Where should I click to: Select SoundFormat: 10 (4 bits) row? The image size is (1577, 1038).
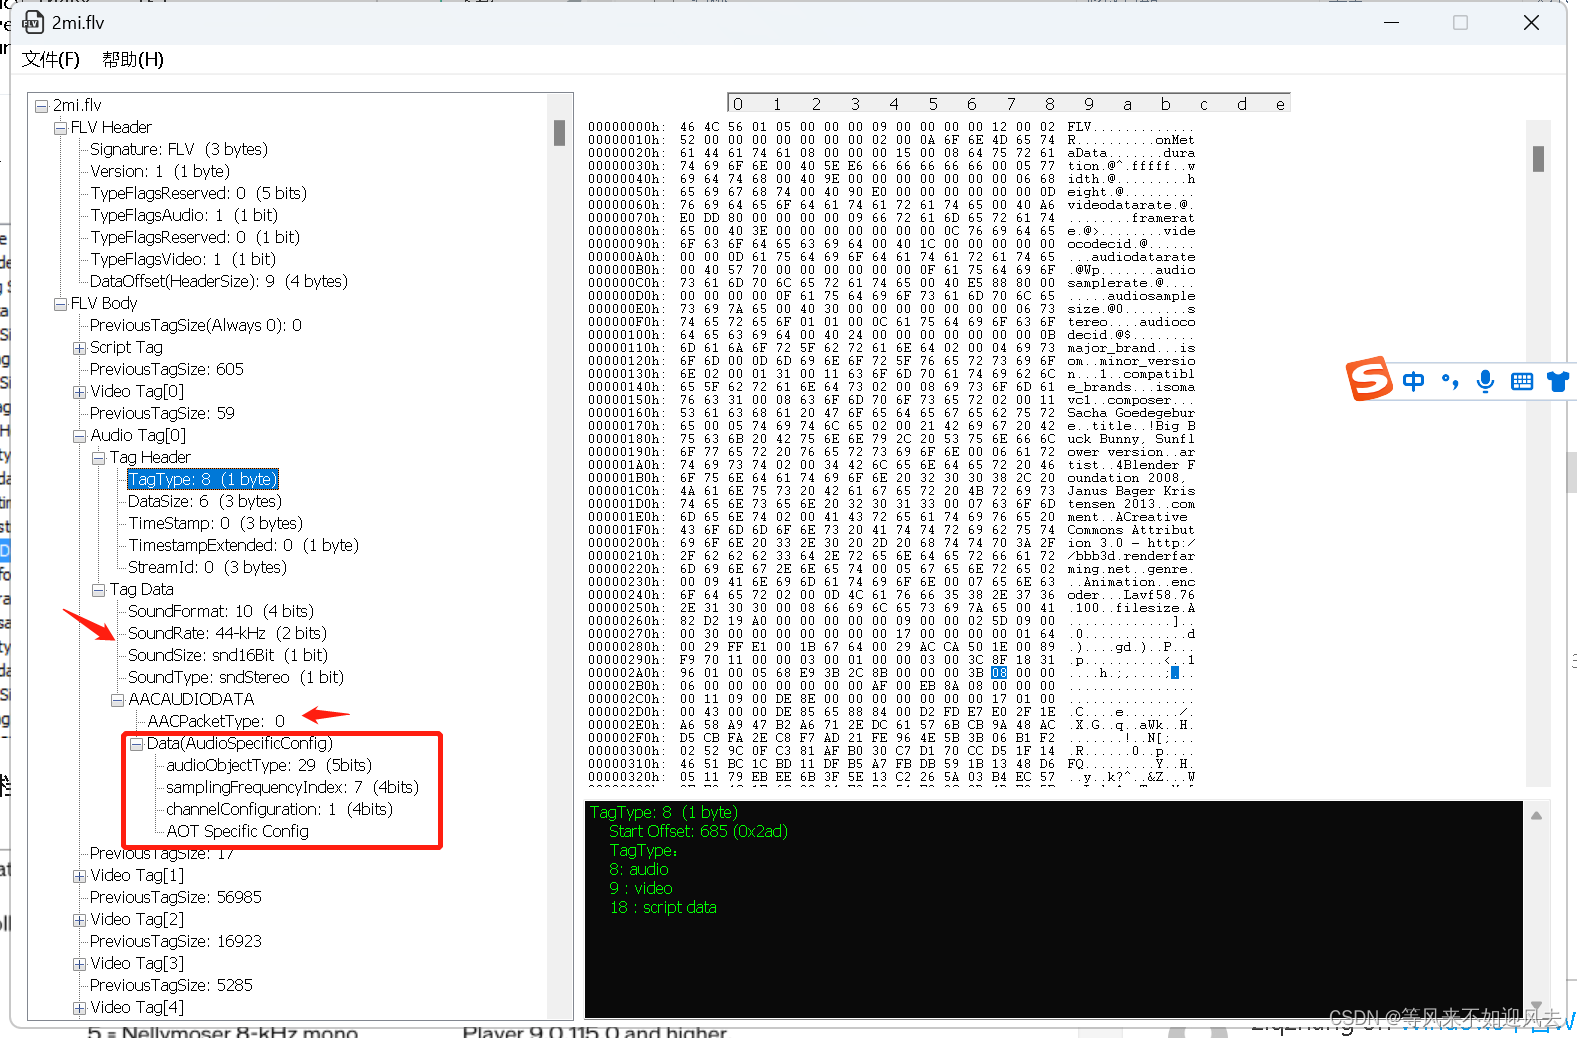(x=221, y=611)
